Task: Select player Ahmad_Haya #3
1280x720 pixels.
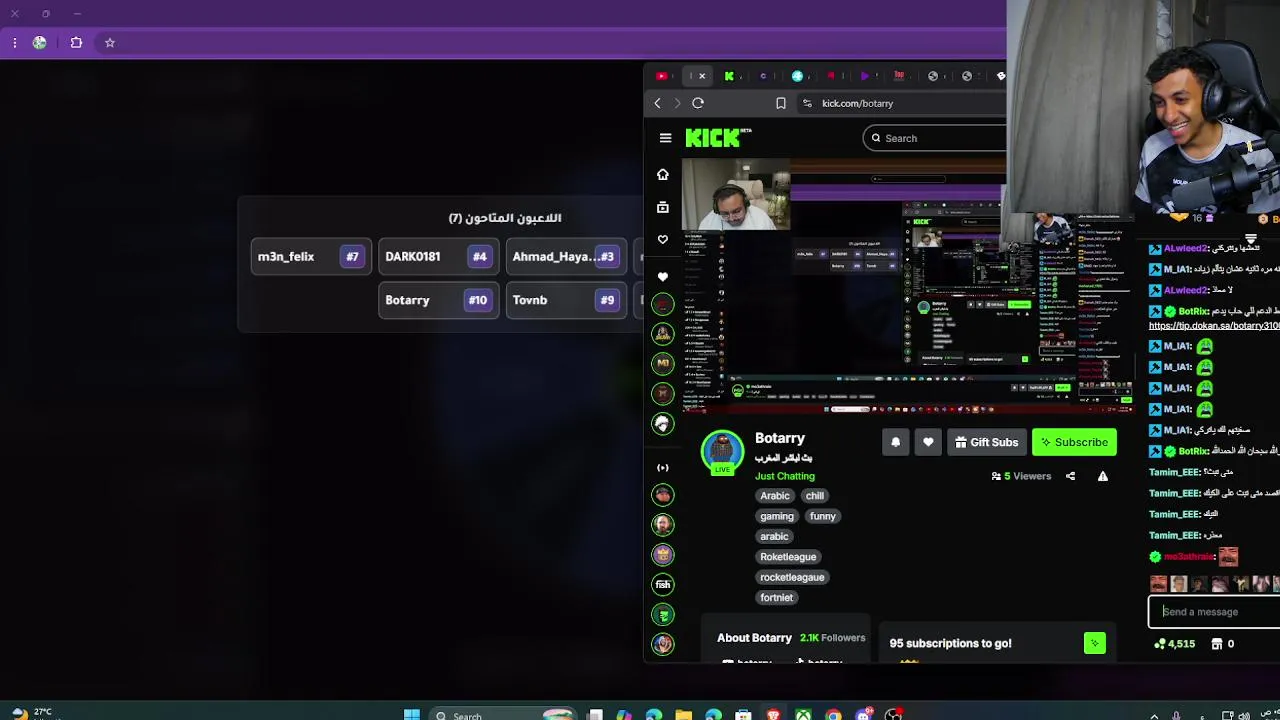Action: tap(566, 257)
